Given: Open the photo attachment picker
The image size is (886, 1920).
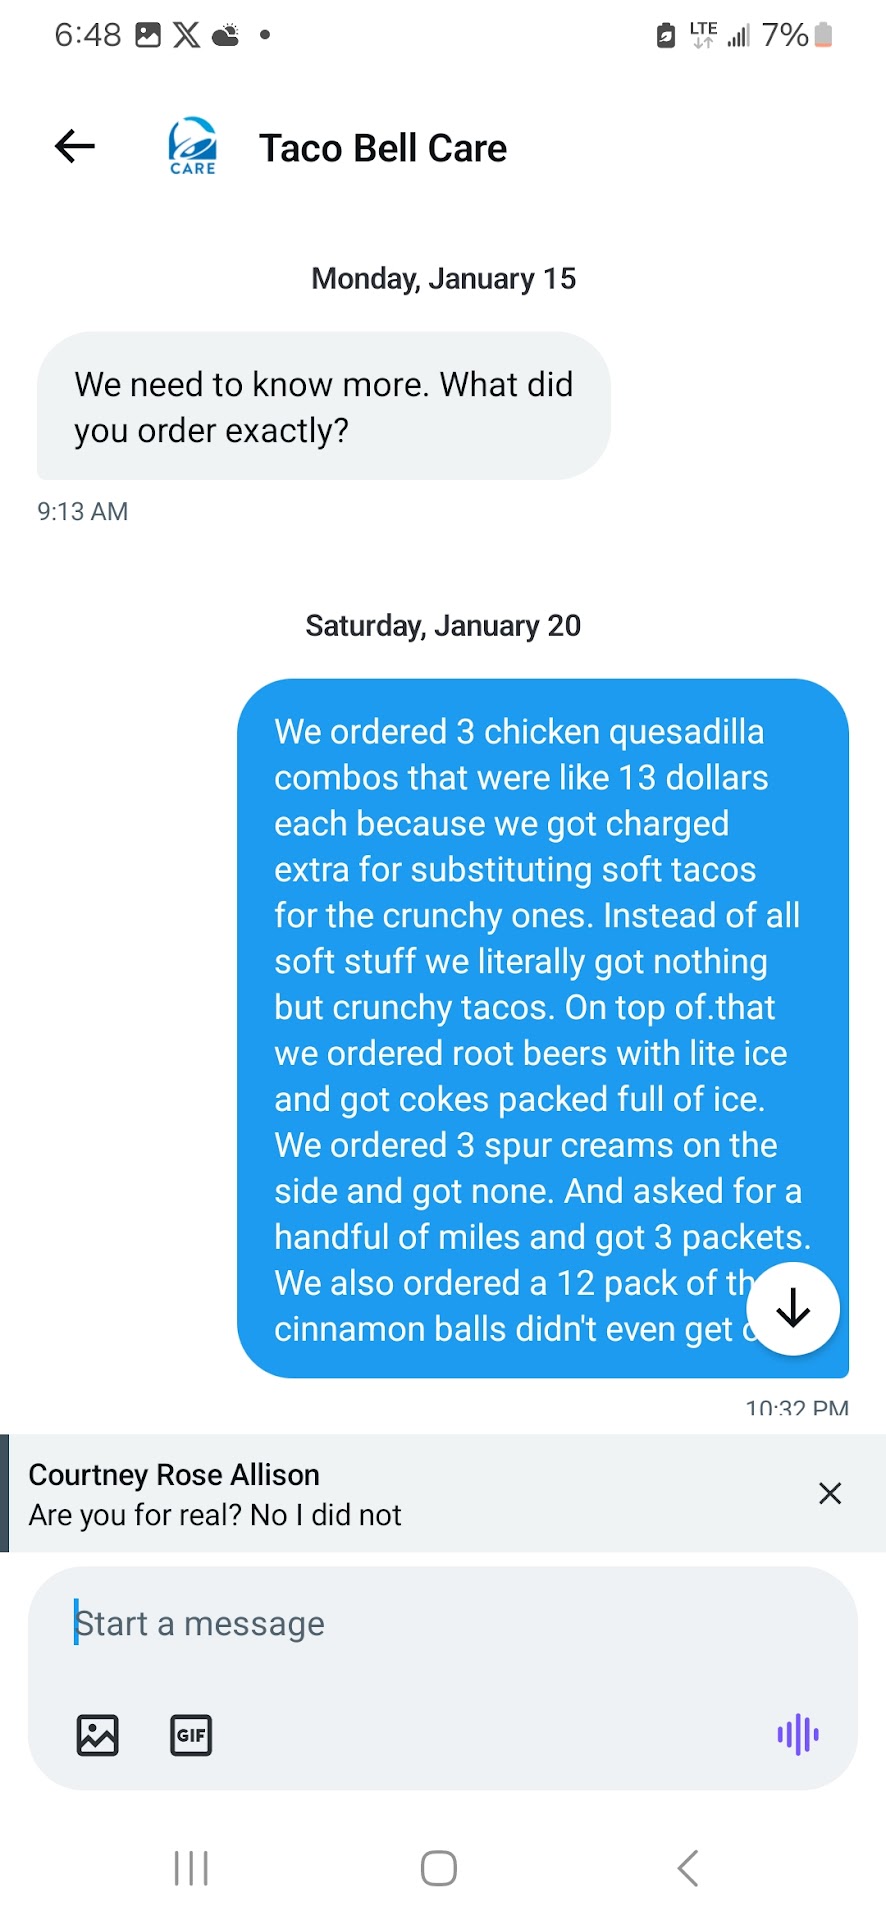Looking at the screenshot, I should click(x=98, y=1735).
